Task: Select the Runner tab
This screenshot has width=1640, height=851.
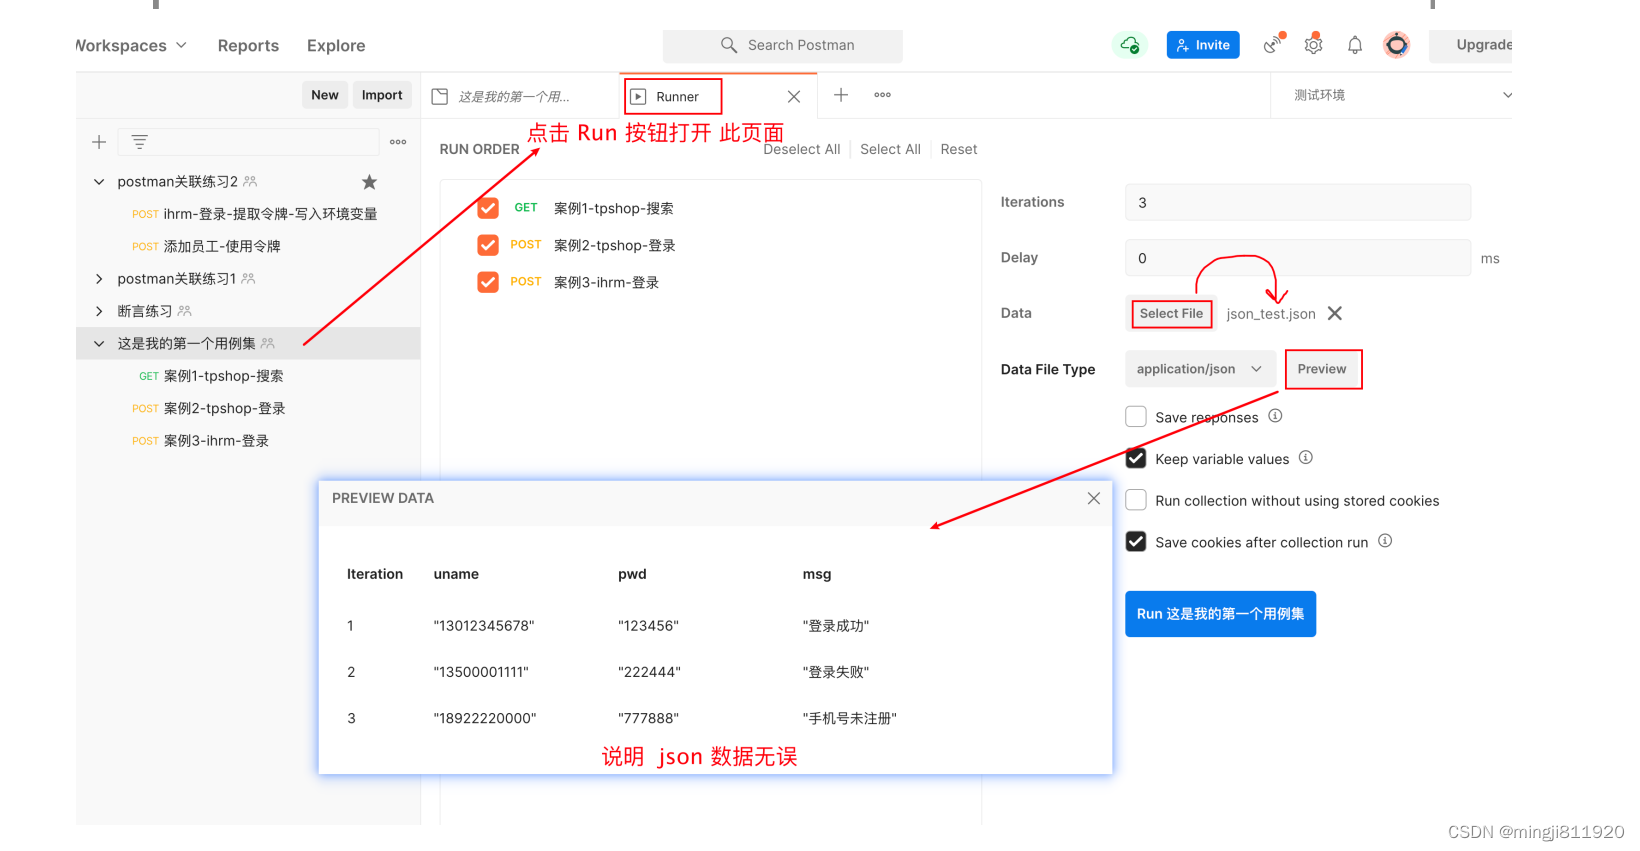Action: click(673, 97)
